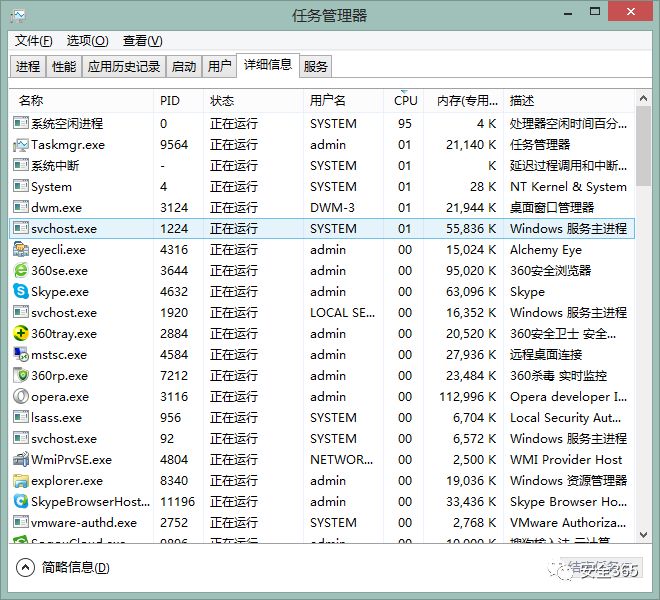Screen dimensions: 660x600
Task: Collapse to 简略信息 view
Action: [x=63, y=568]
